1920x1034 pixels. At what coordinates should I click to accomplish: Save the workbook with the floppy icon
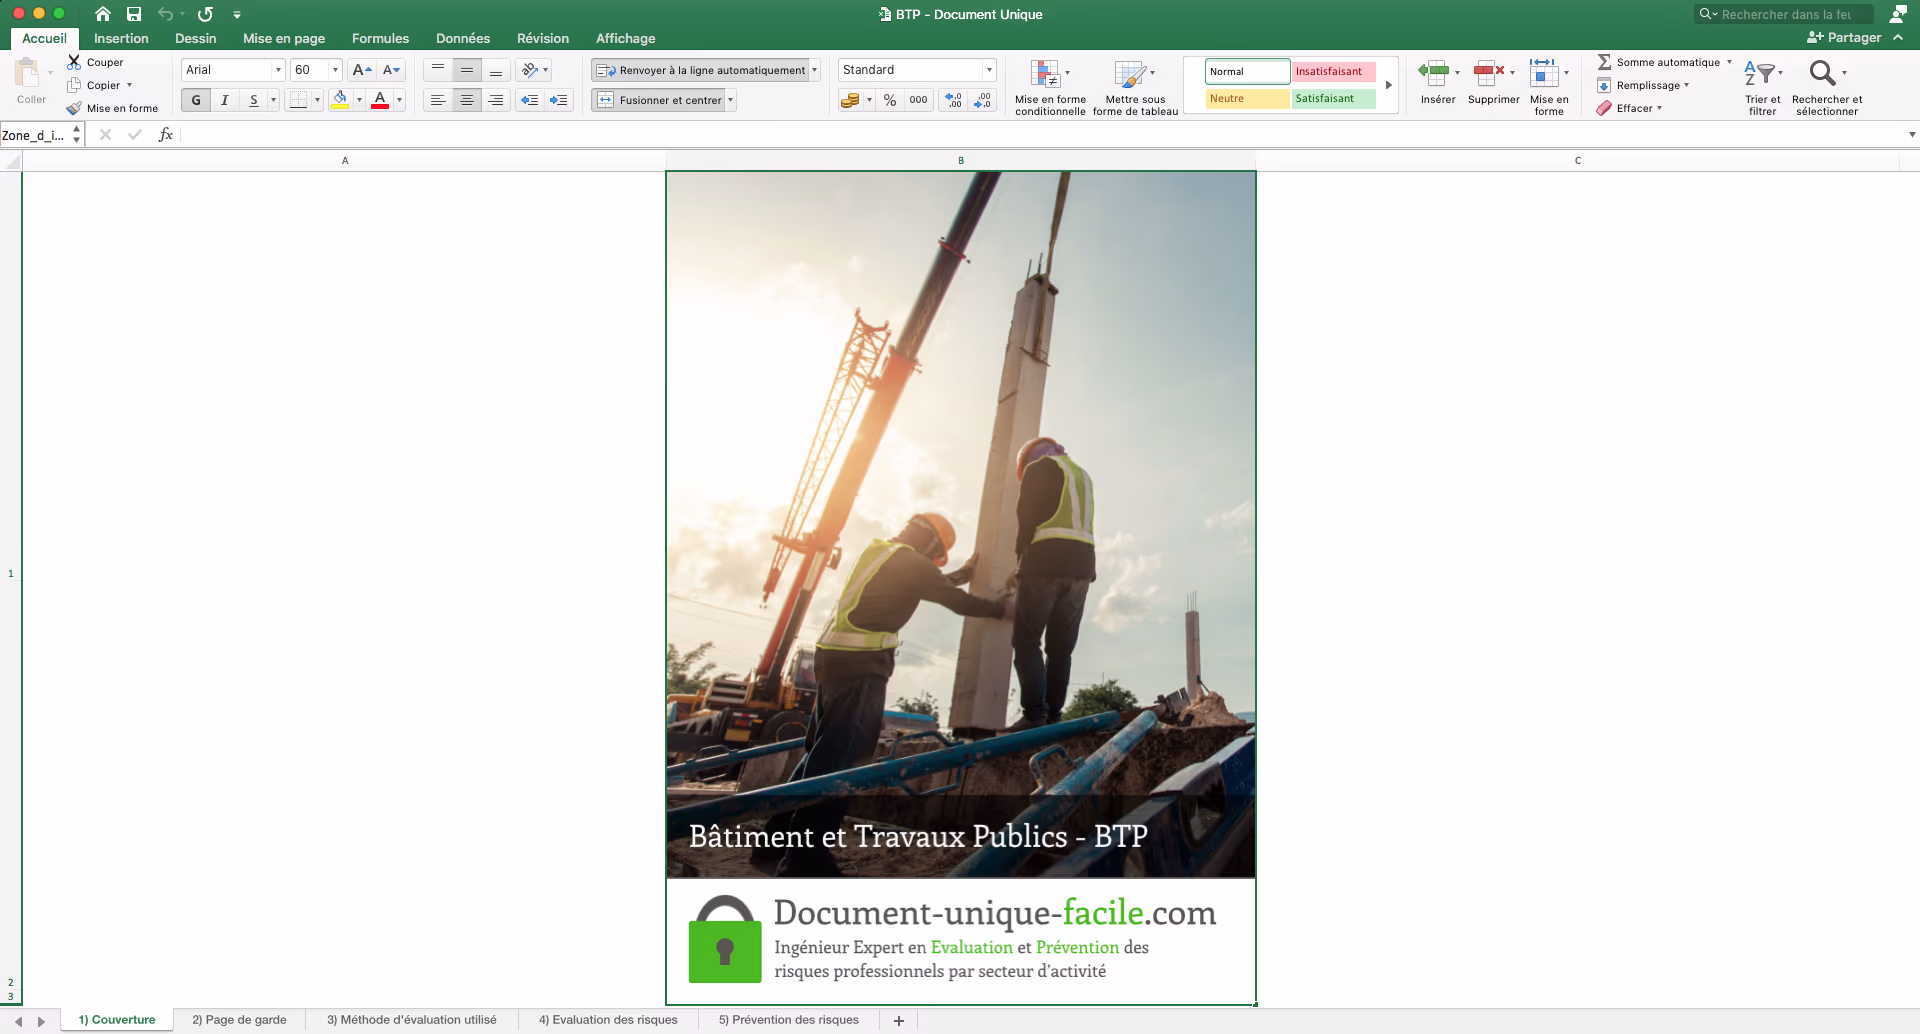134,14
